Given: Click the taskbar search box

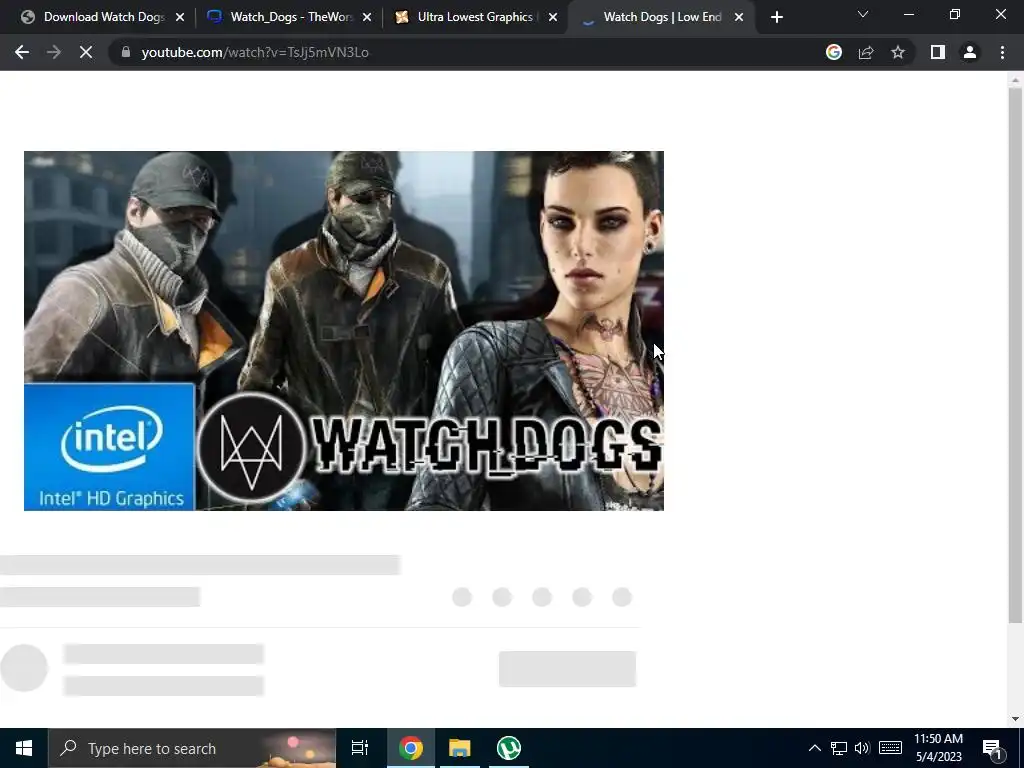Looking at the screenshot, I should [192, 748].
